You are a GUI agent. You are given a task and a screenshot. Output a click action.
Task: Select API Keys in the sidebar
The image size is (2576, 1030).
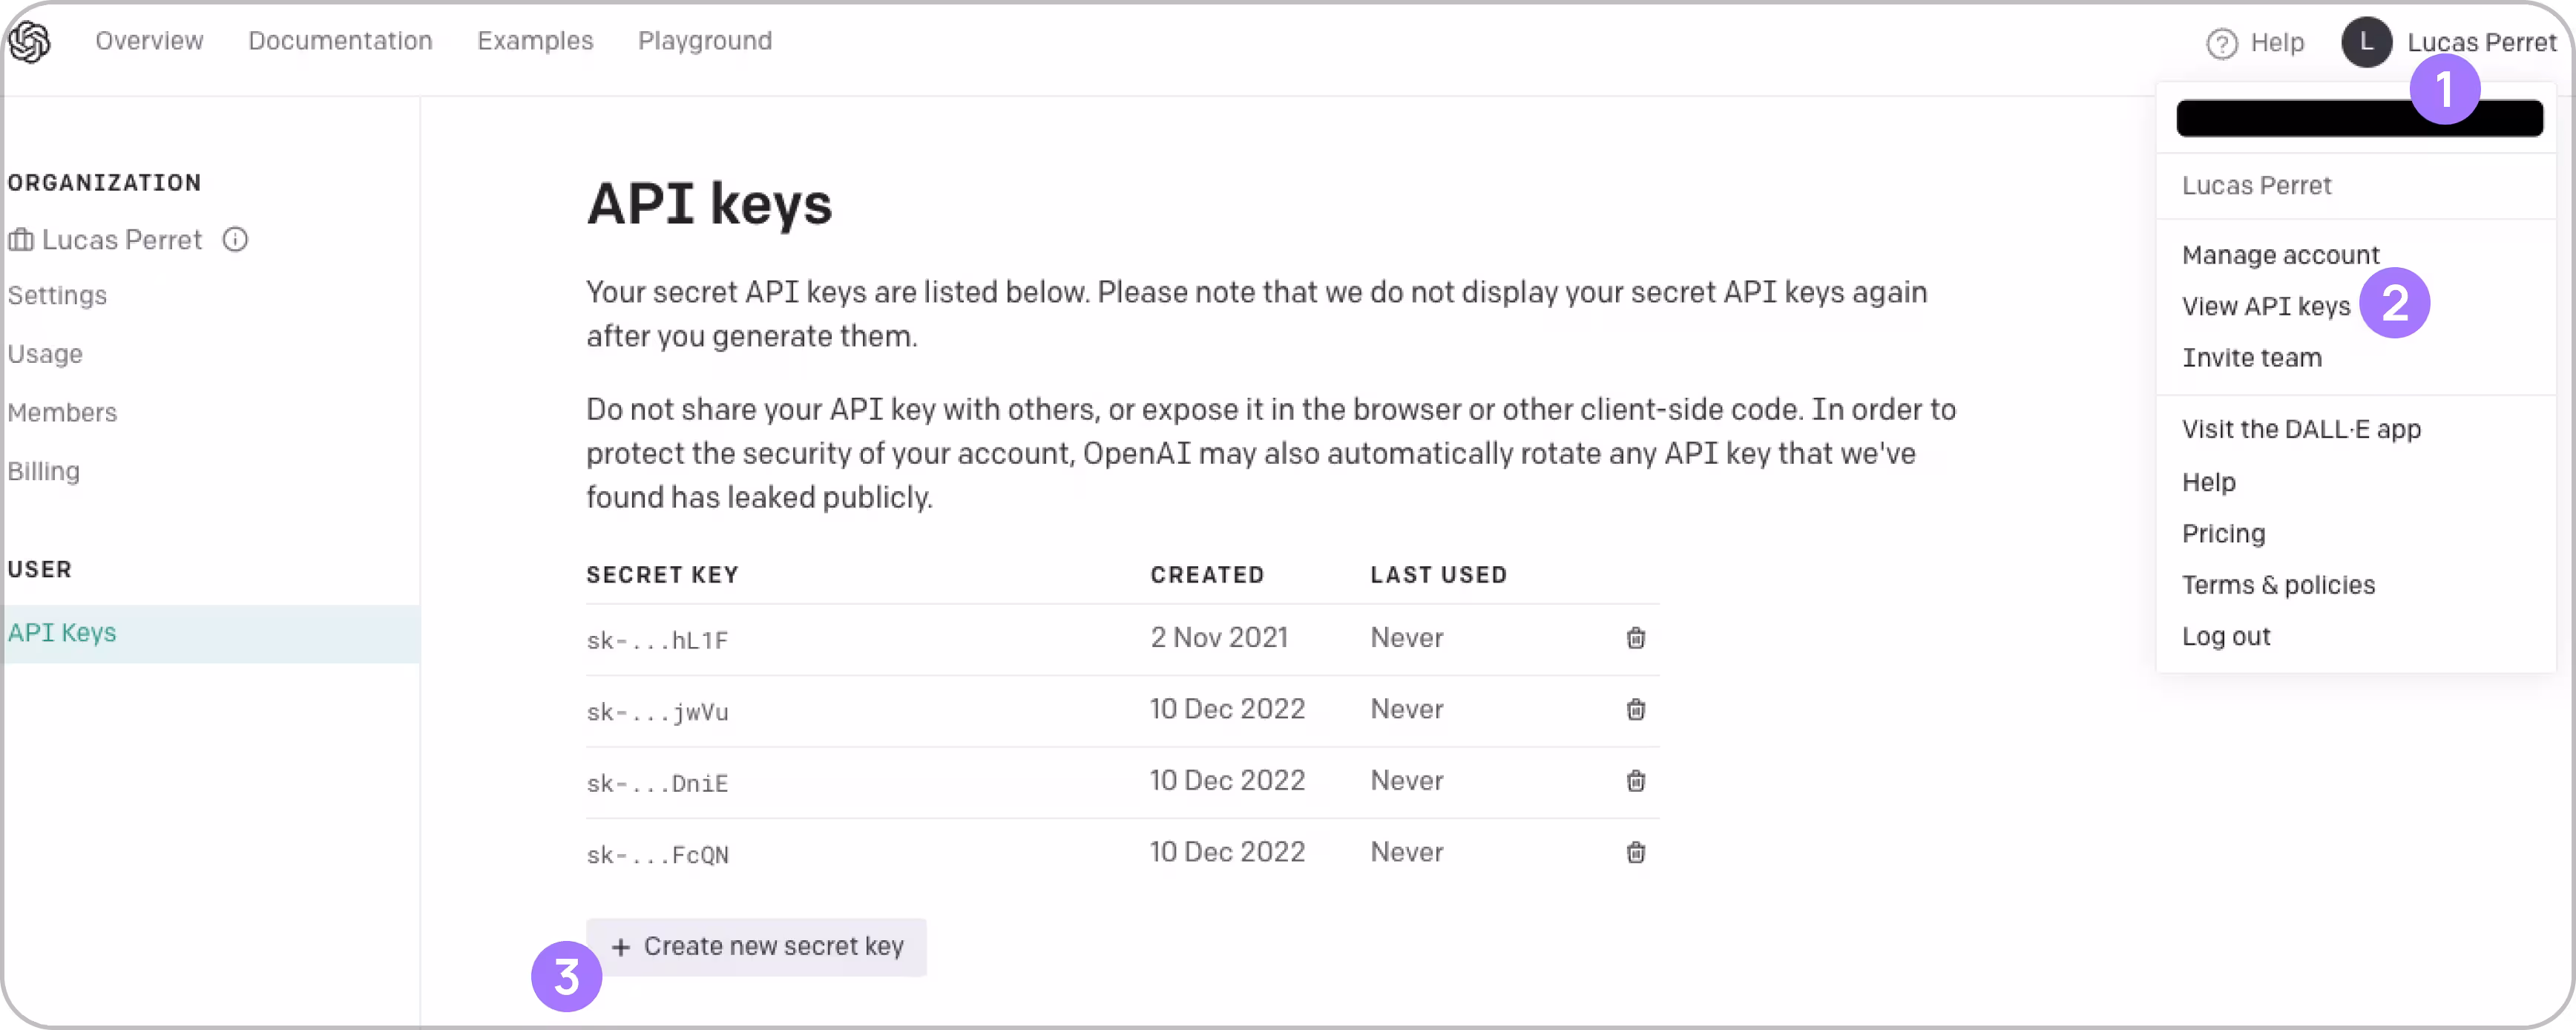(62, 633)
